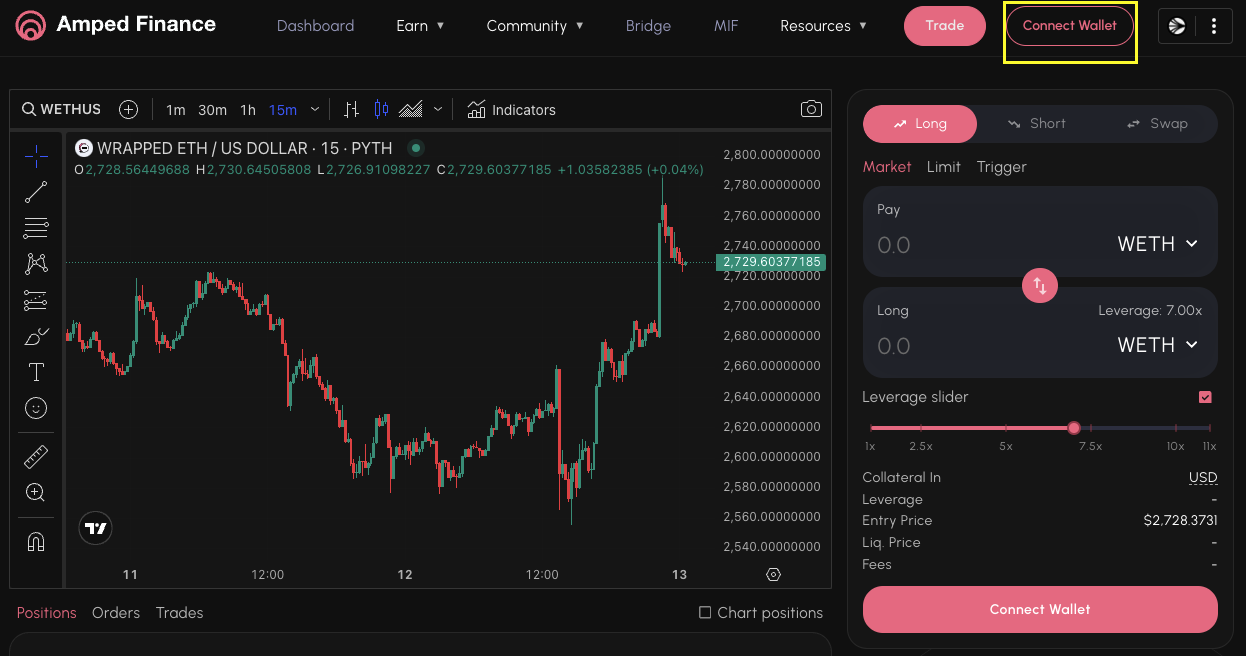This screenshot has width=1246, height=656.
Task: Take a chart snapshot with the camera
Action: (811, 108)
